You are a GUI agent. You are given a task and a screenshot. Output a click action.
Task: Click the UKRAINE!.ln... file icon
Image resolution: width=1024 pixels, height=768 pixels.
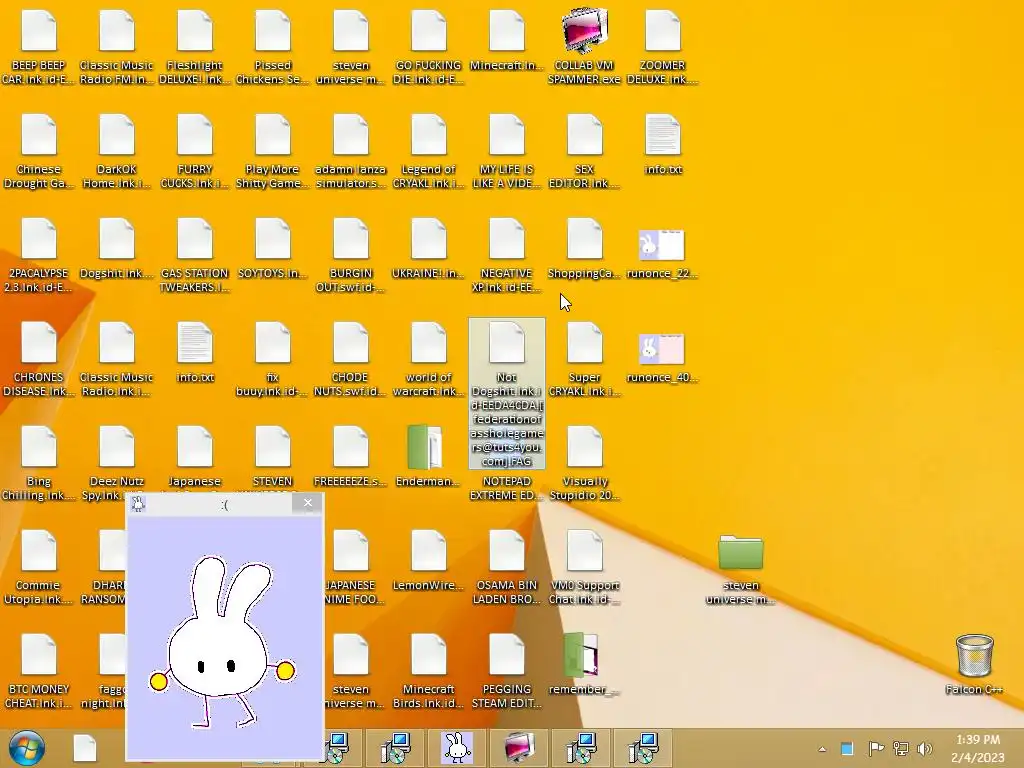click(x=428, y=249)
